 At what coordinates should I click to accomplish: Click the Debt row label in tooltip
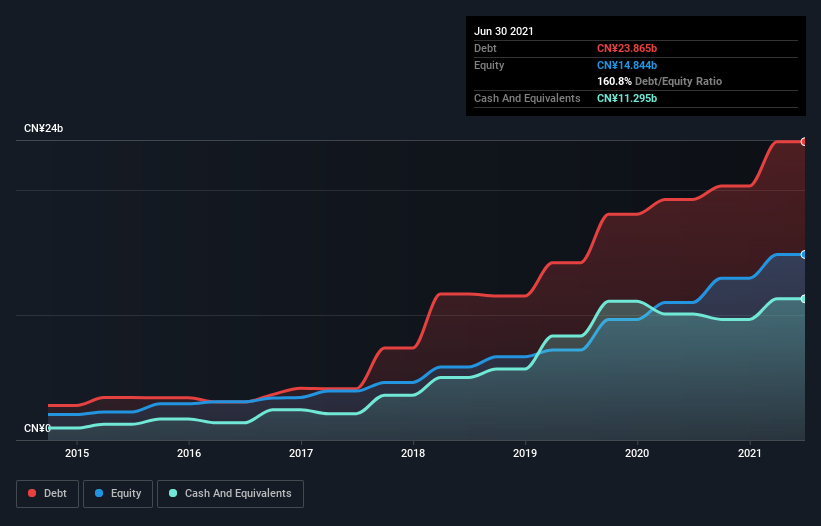pyautogui.click(x=485, y=48)
